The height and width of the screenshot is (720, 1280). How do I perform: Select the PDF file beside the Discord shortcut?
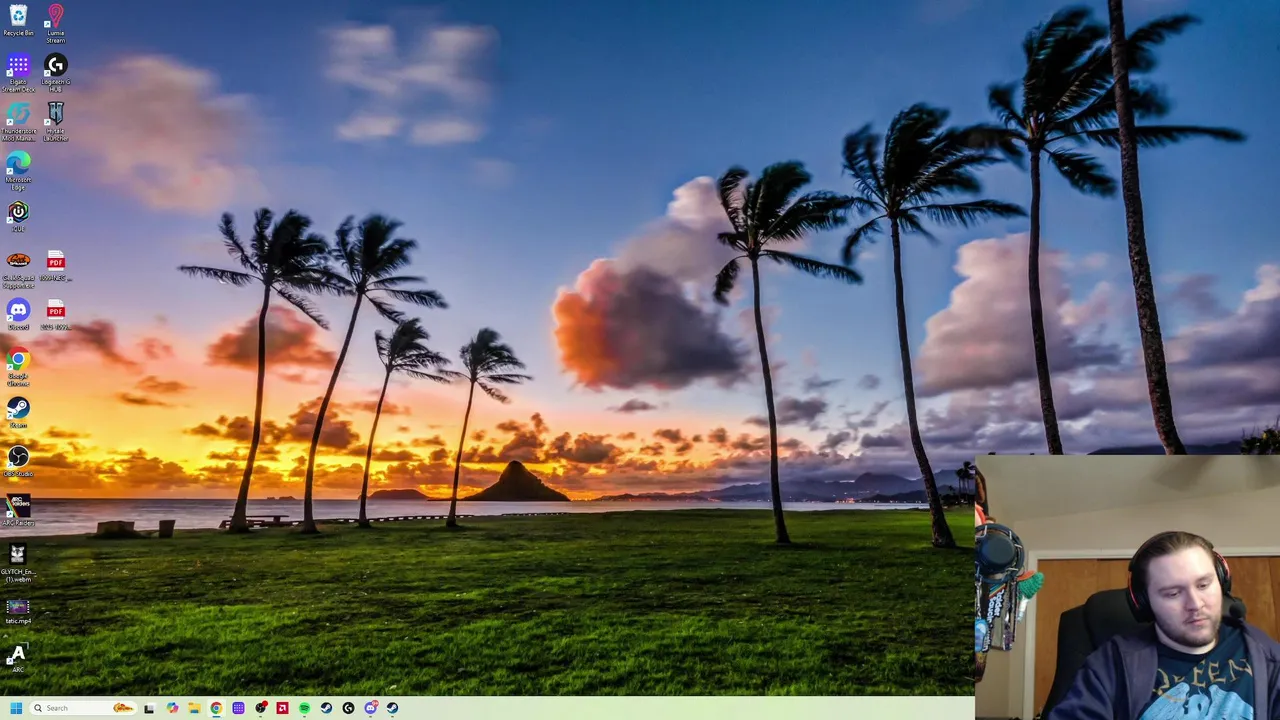55,315
